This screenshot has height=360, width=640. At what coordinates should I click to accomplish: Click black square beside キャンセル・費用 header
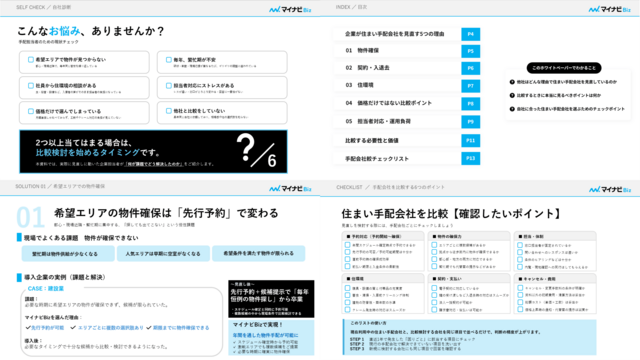[520, 279]
